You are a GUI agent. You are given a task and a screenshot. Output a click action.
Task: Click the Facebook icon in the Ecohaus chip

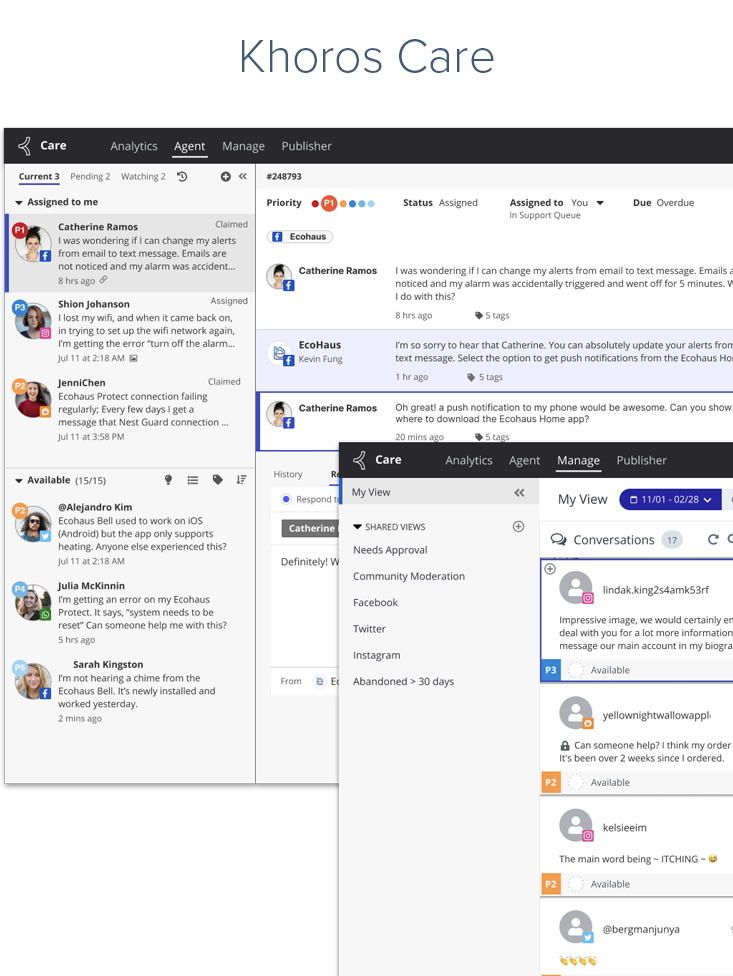278,237
